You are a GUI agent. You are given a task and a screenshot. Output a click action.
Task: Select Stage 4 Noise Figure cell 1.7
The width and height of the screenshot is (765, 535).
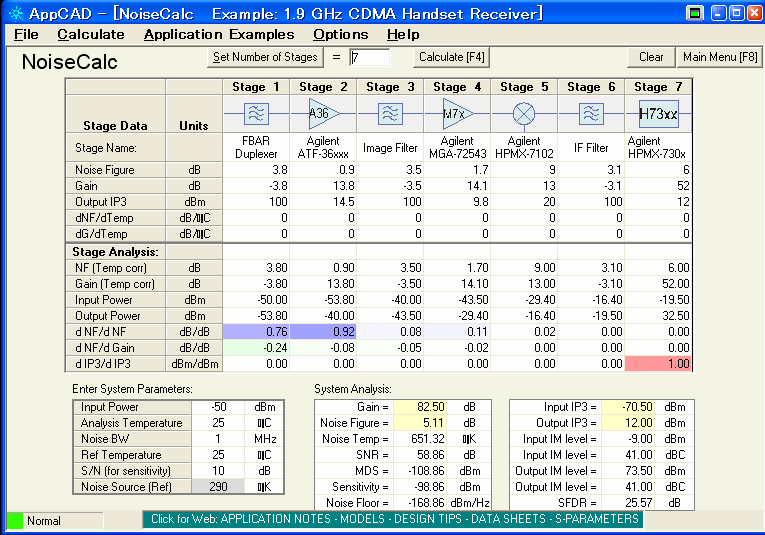tap(457, 170)
